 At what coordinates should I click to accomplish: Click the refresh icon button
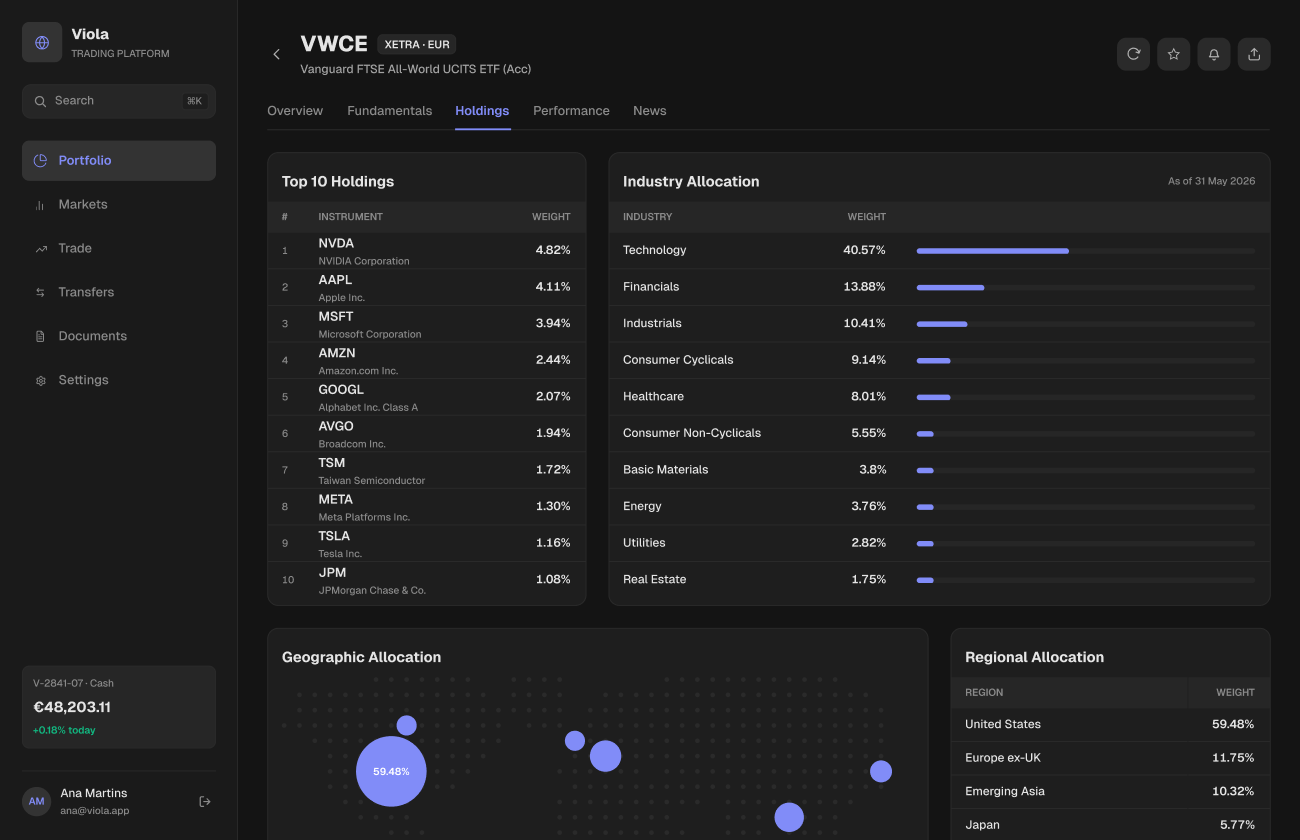pyautogui.click(x=1133, y=54)
